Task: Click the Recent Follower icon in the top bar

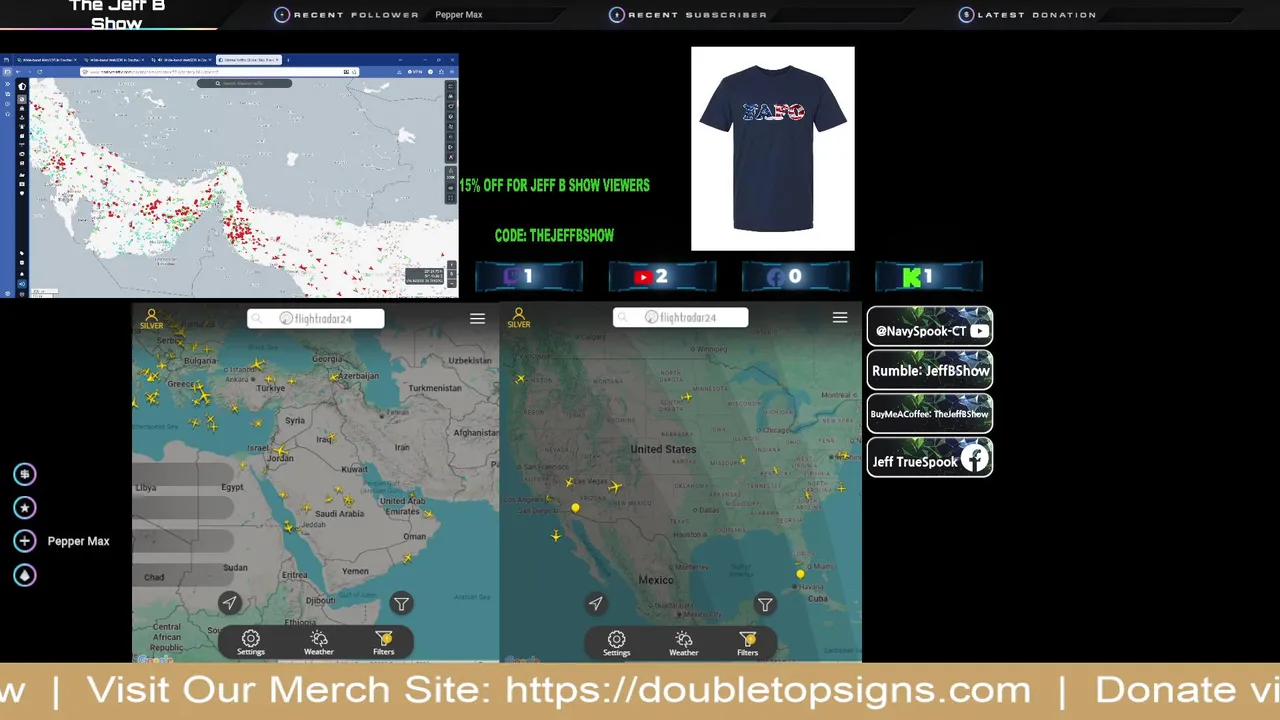Action: coord(282,15)
